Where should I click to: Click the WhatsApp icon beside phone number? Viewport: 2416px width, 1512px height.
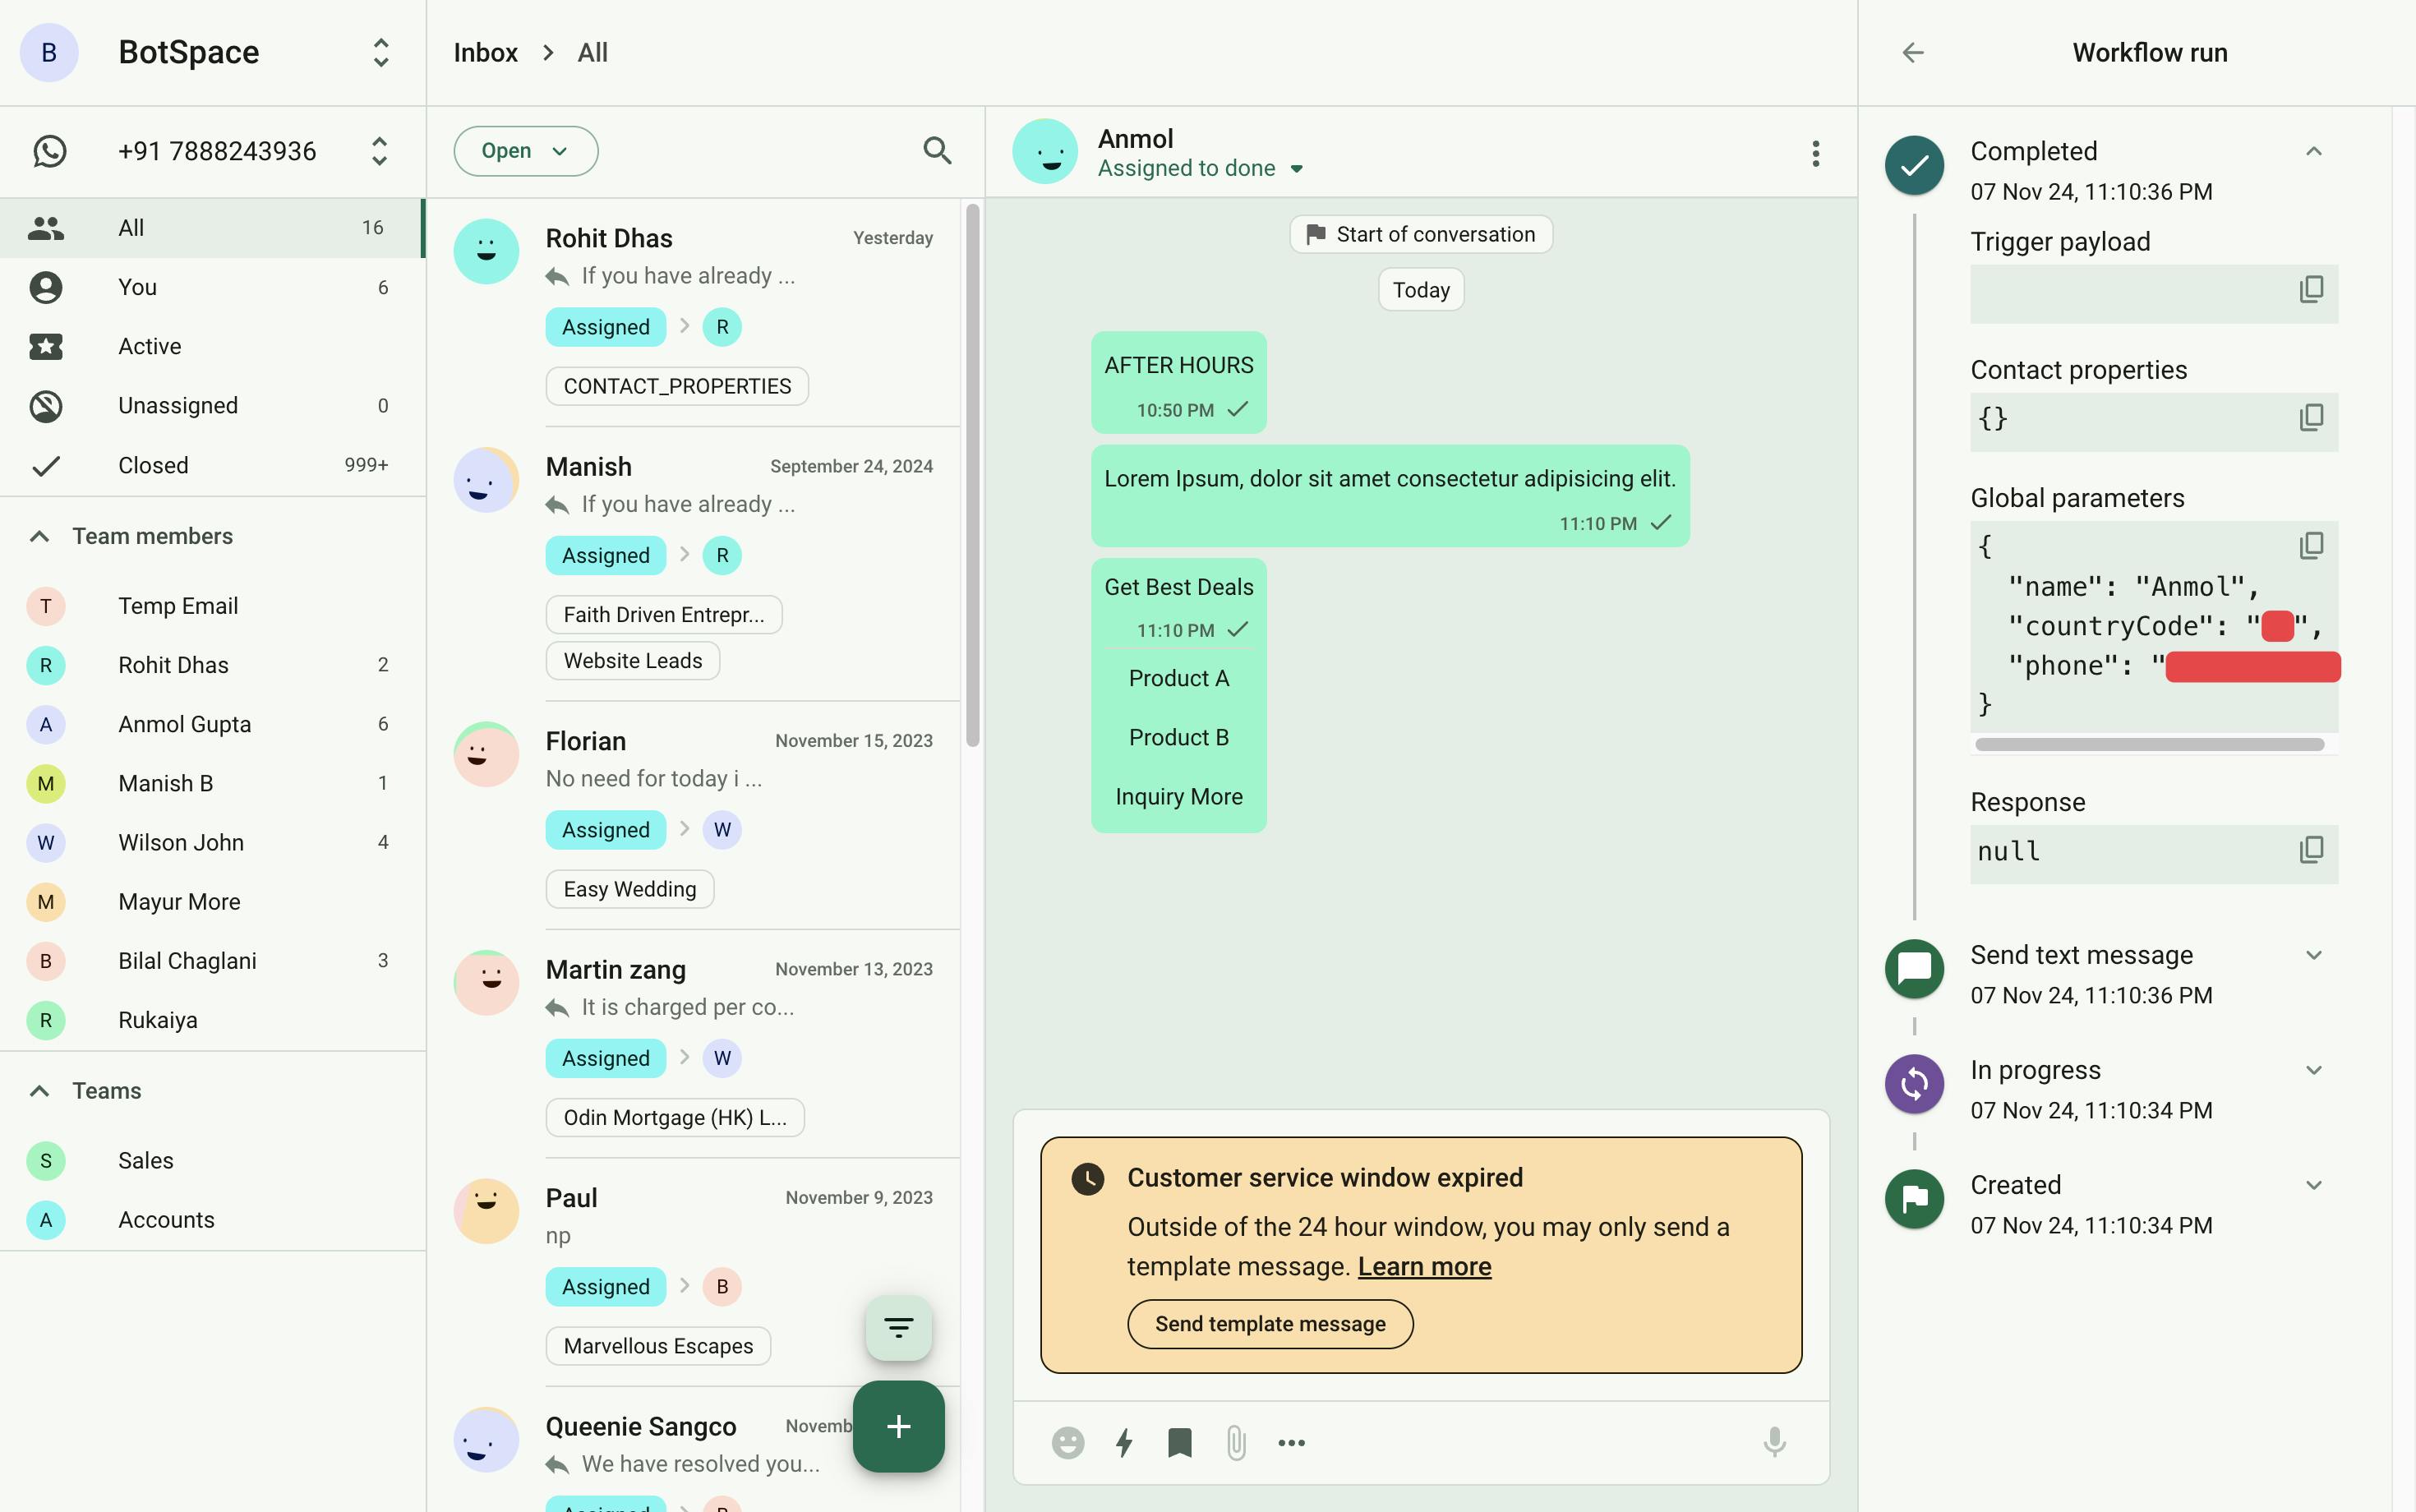[x=49, y=151]
